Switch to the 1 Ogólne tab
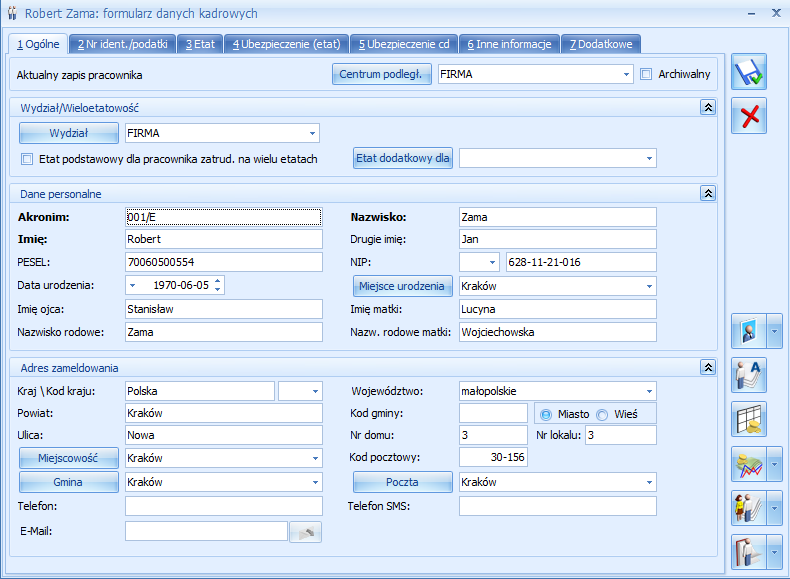This screenshot has width=790, height=579. pyautogui.click(x=38, y=44)
